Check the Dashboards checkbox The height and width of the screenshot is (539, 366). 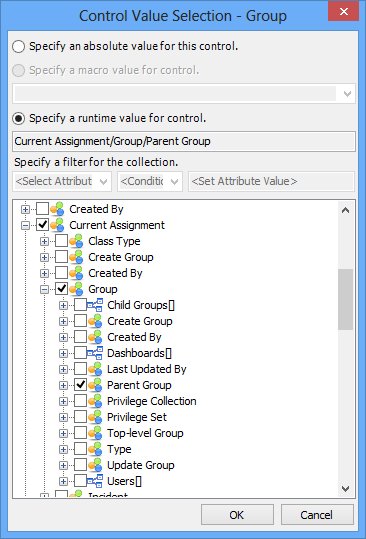pyautogui.click(x=80, y=353)
